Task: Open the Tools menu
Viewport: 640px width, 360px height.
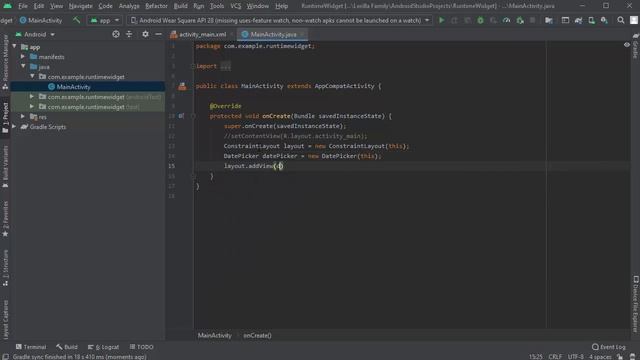Action: [x=217, y=6]
